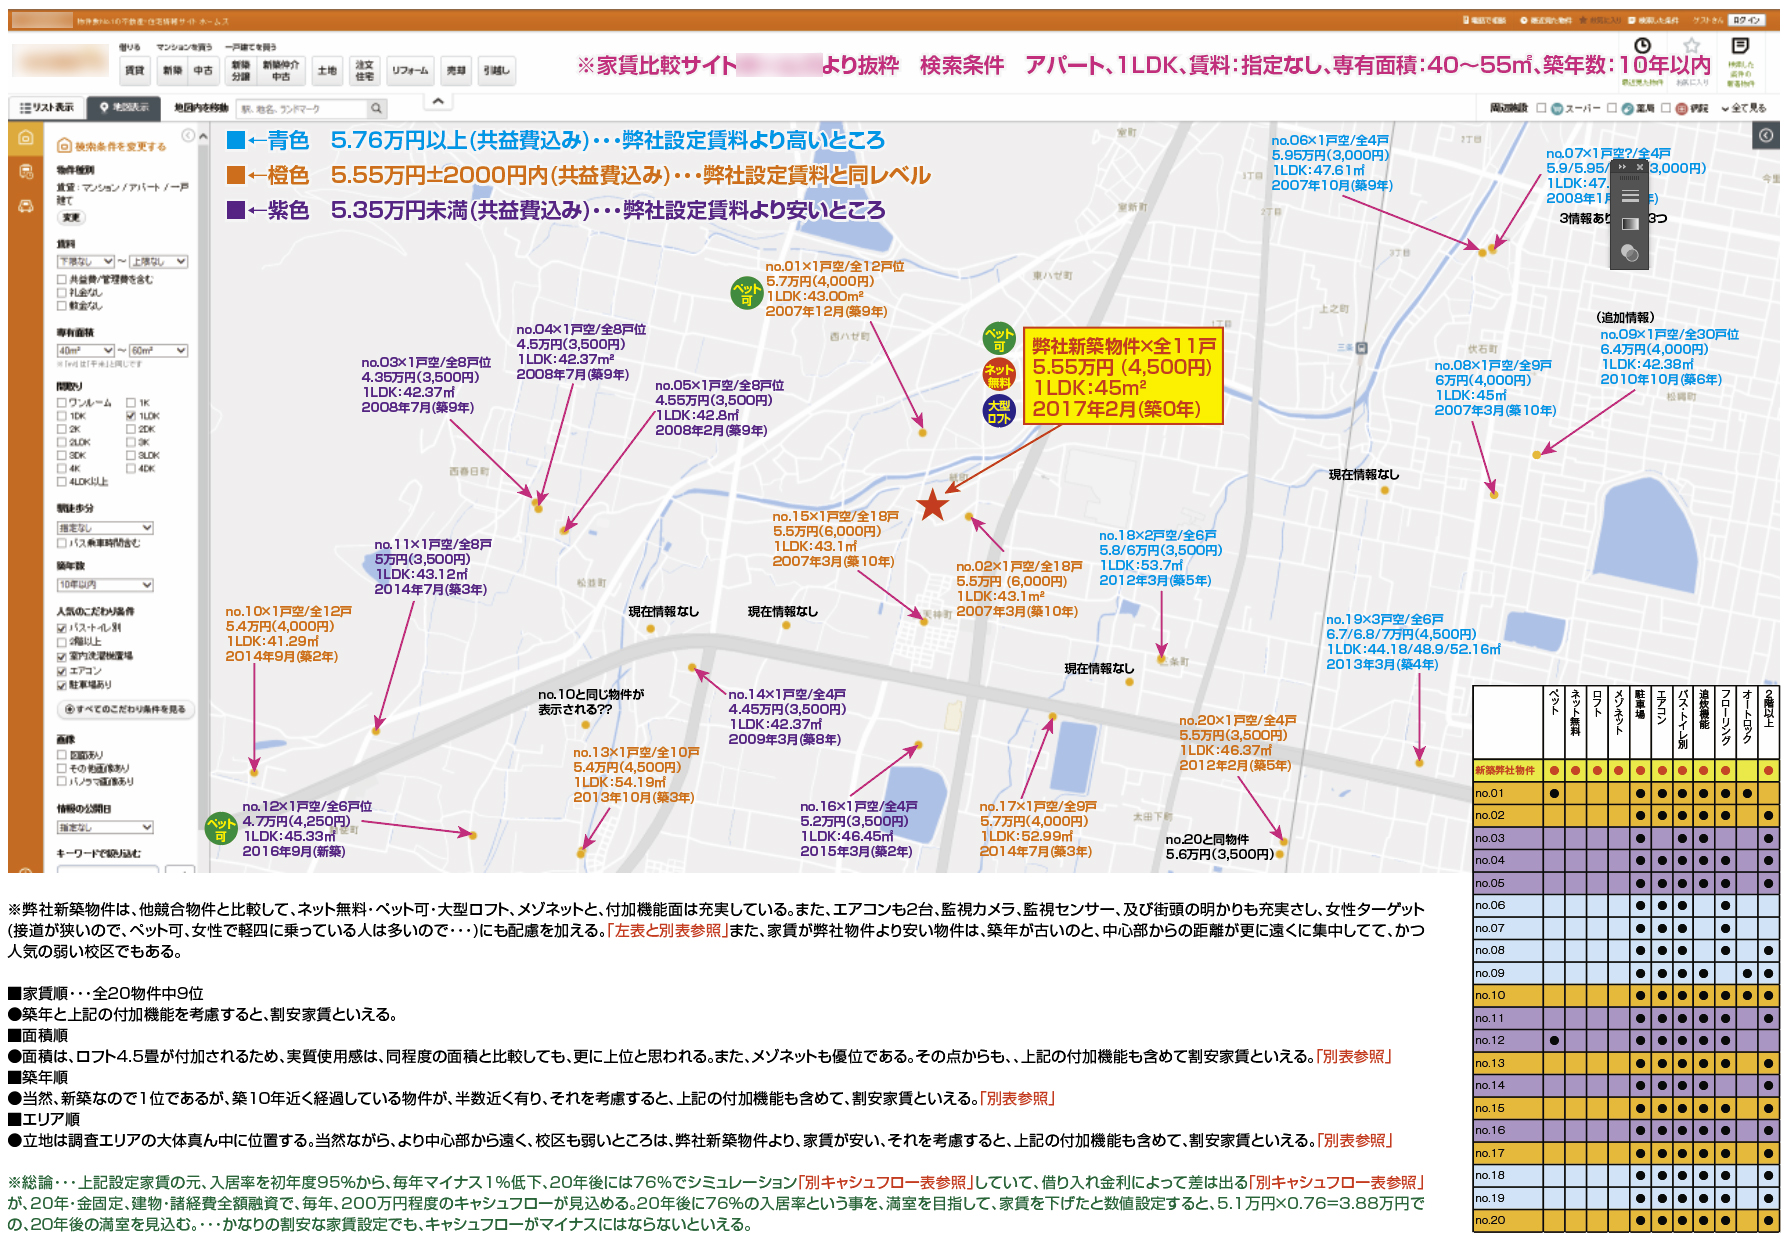Check the 2階以上 checkbox
Image resolution: width=1784 pixels, height=1241 pixels.
click(x=62, y=642)
